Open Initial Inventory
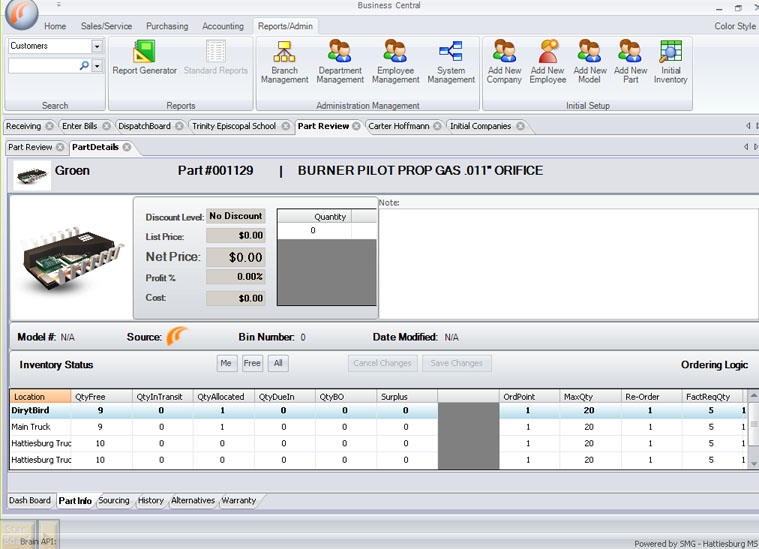The height and width of the screenshot is (549, 759). (670, 62)
